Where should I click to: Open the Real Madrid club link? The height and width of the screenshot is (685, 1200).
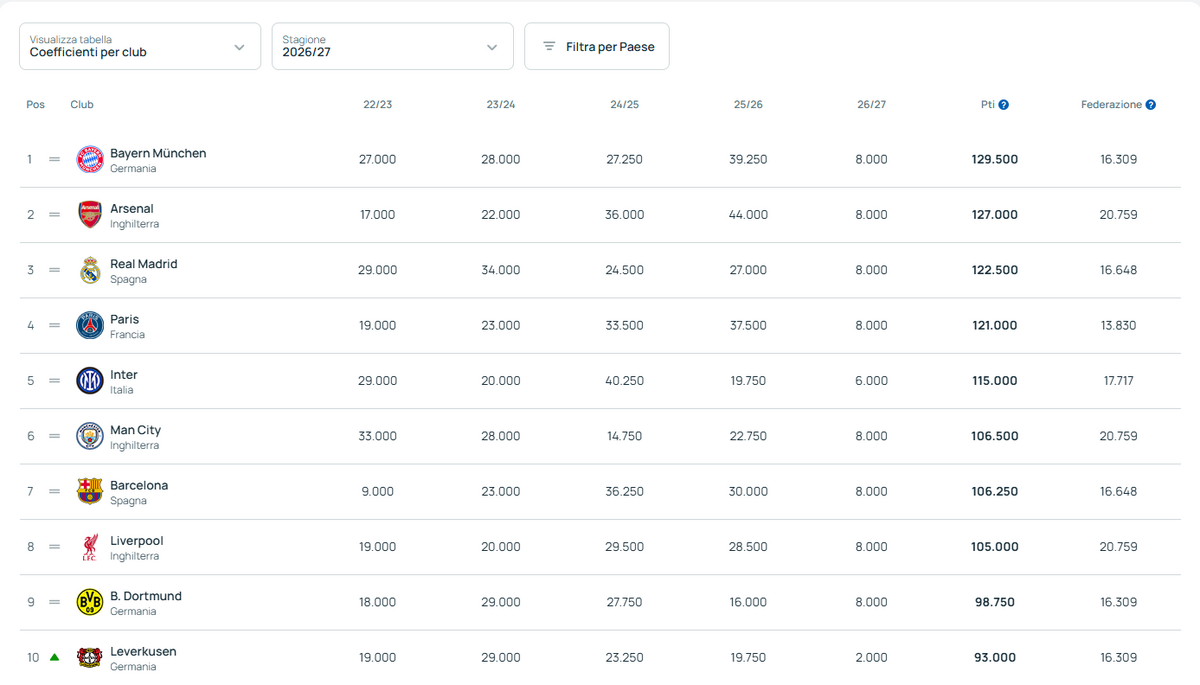[144, 264]
